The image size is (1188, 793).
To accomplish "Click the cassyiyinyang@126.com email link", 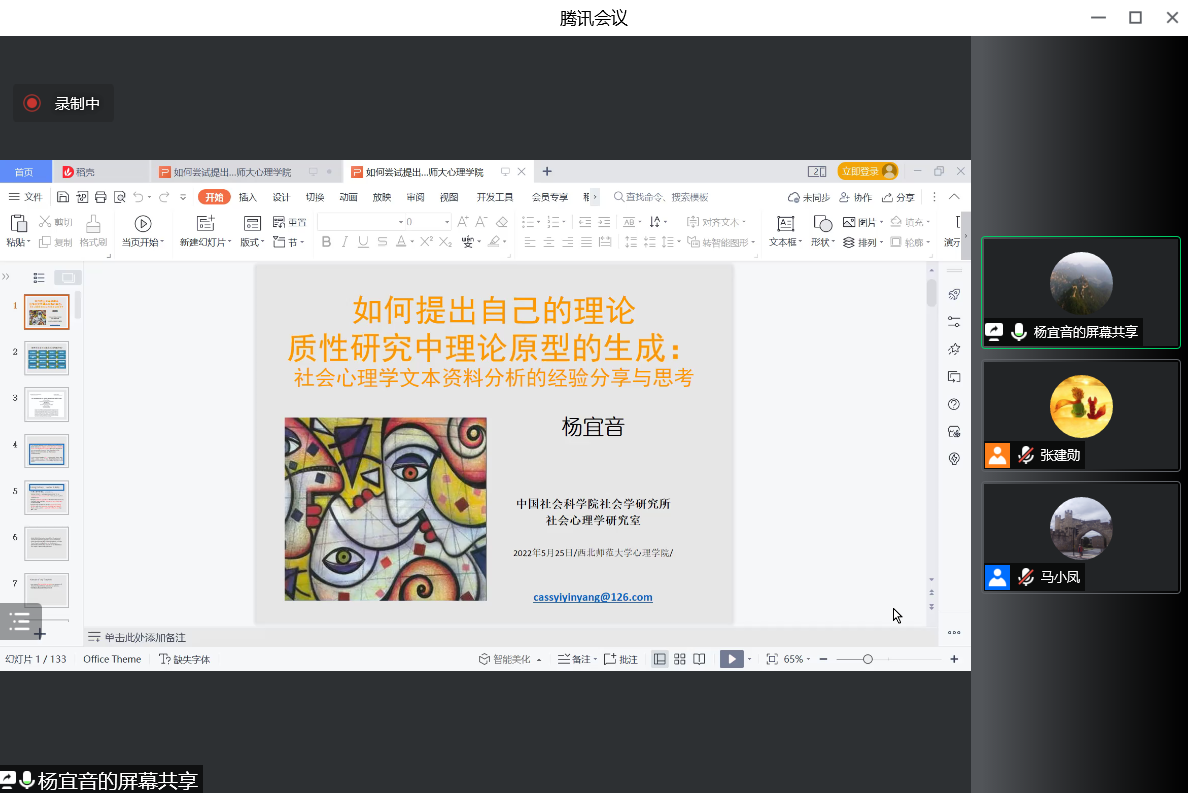I will pyautogui.click(x=592, y=597).
